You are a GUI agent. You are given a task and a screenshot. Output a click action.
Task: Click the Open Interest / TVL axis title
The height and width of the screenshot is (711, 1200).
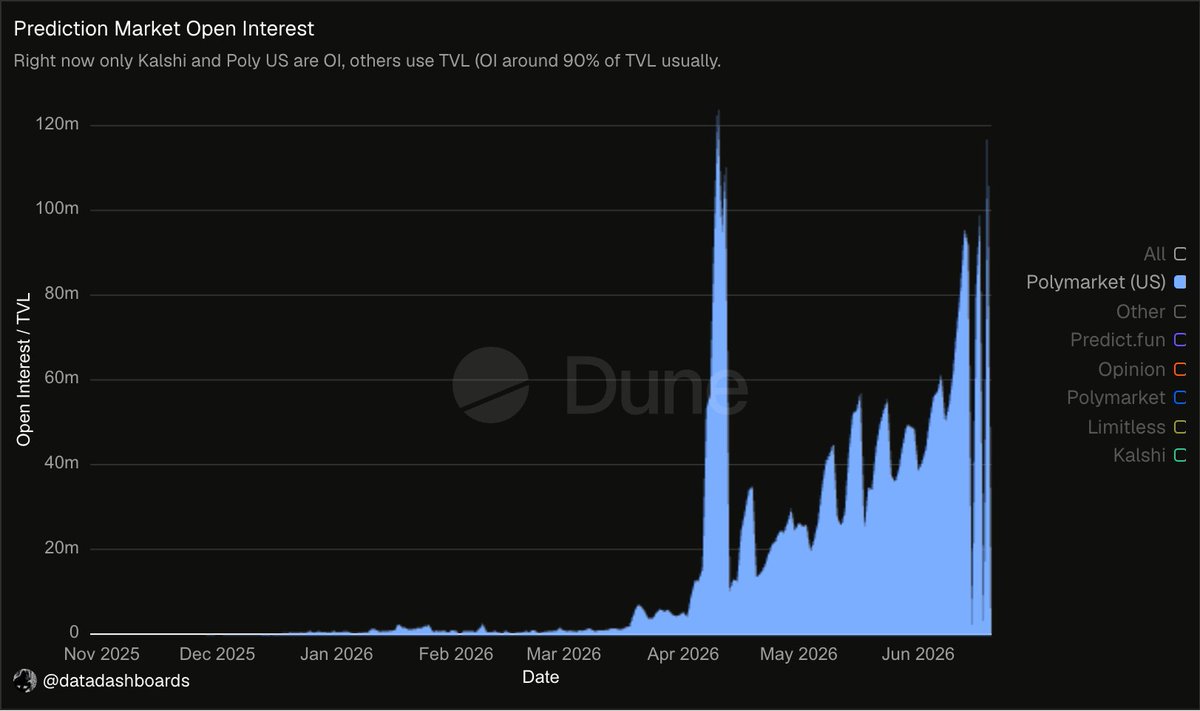pyautogui.click(x=24, y=368)
